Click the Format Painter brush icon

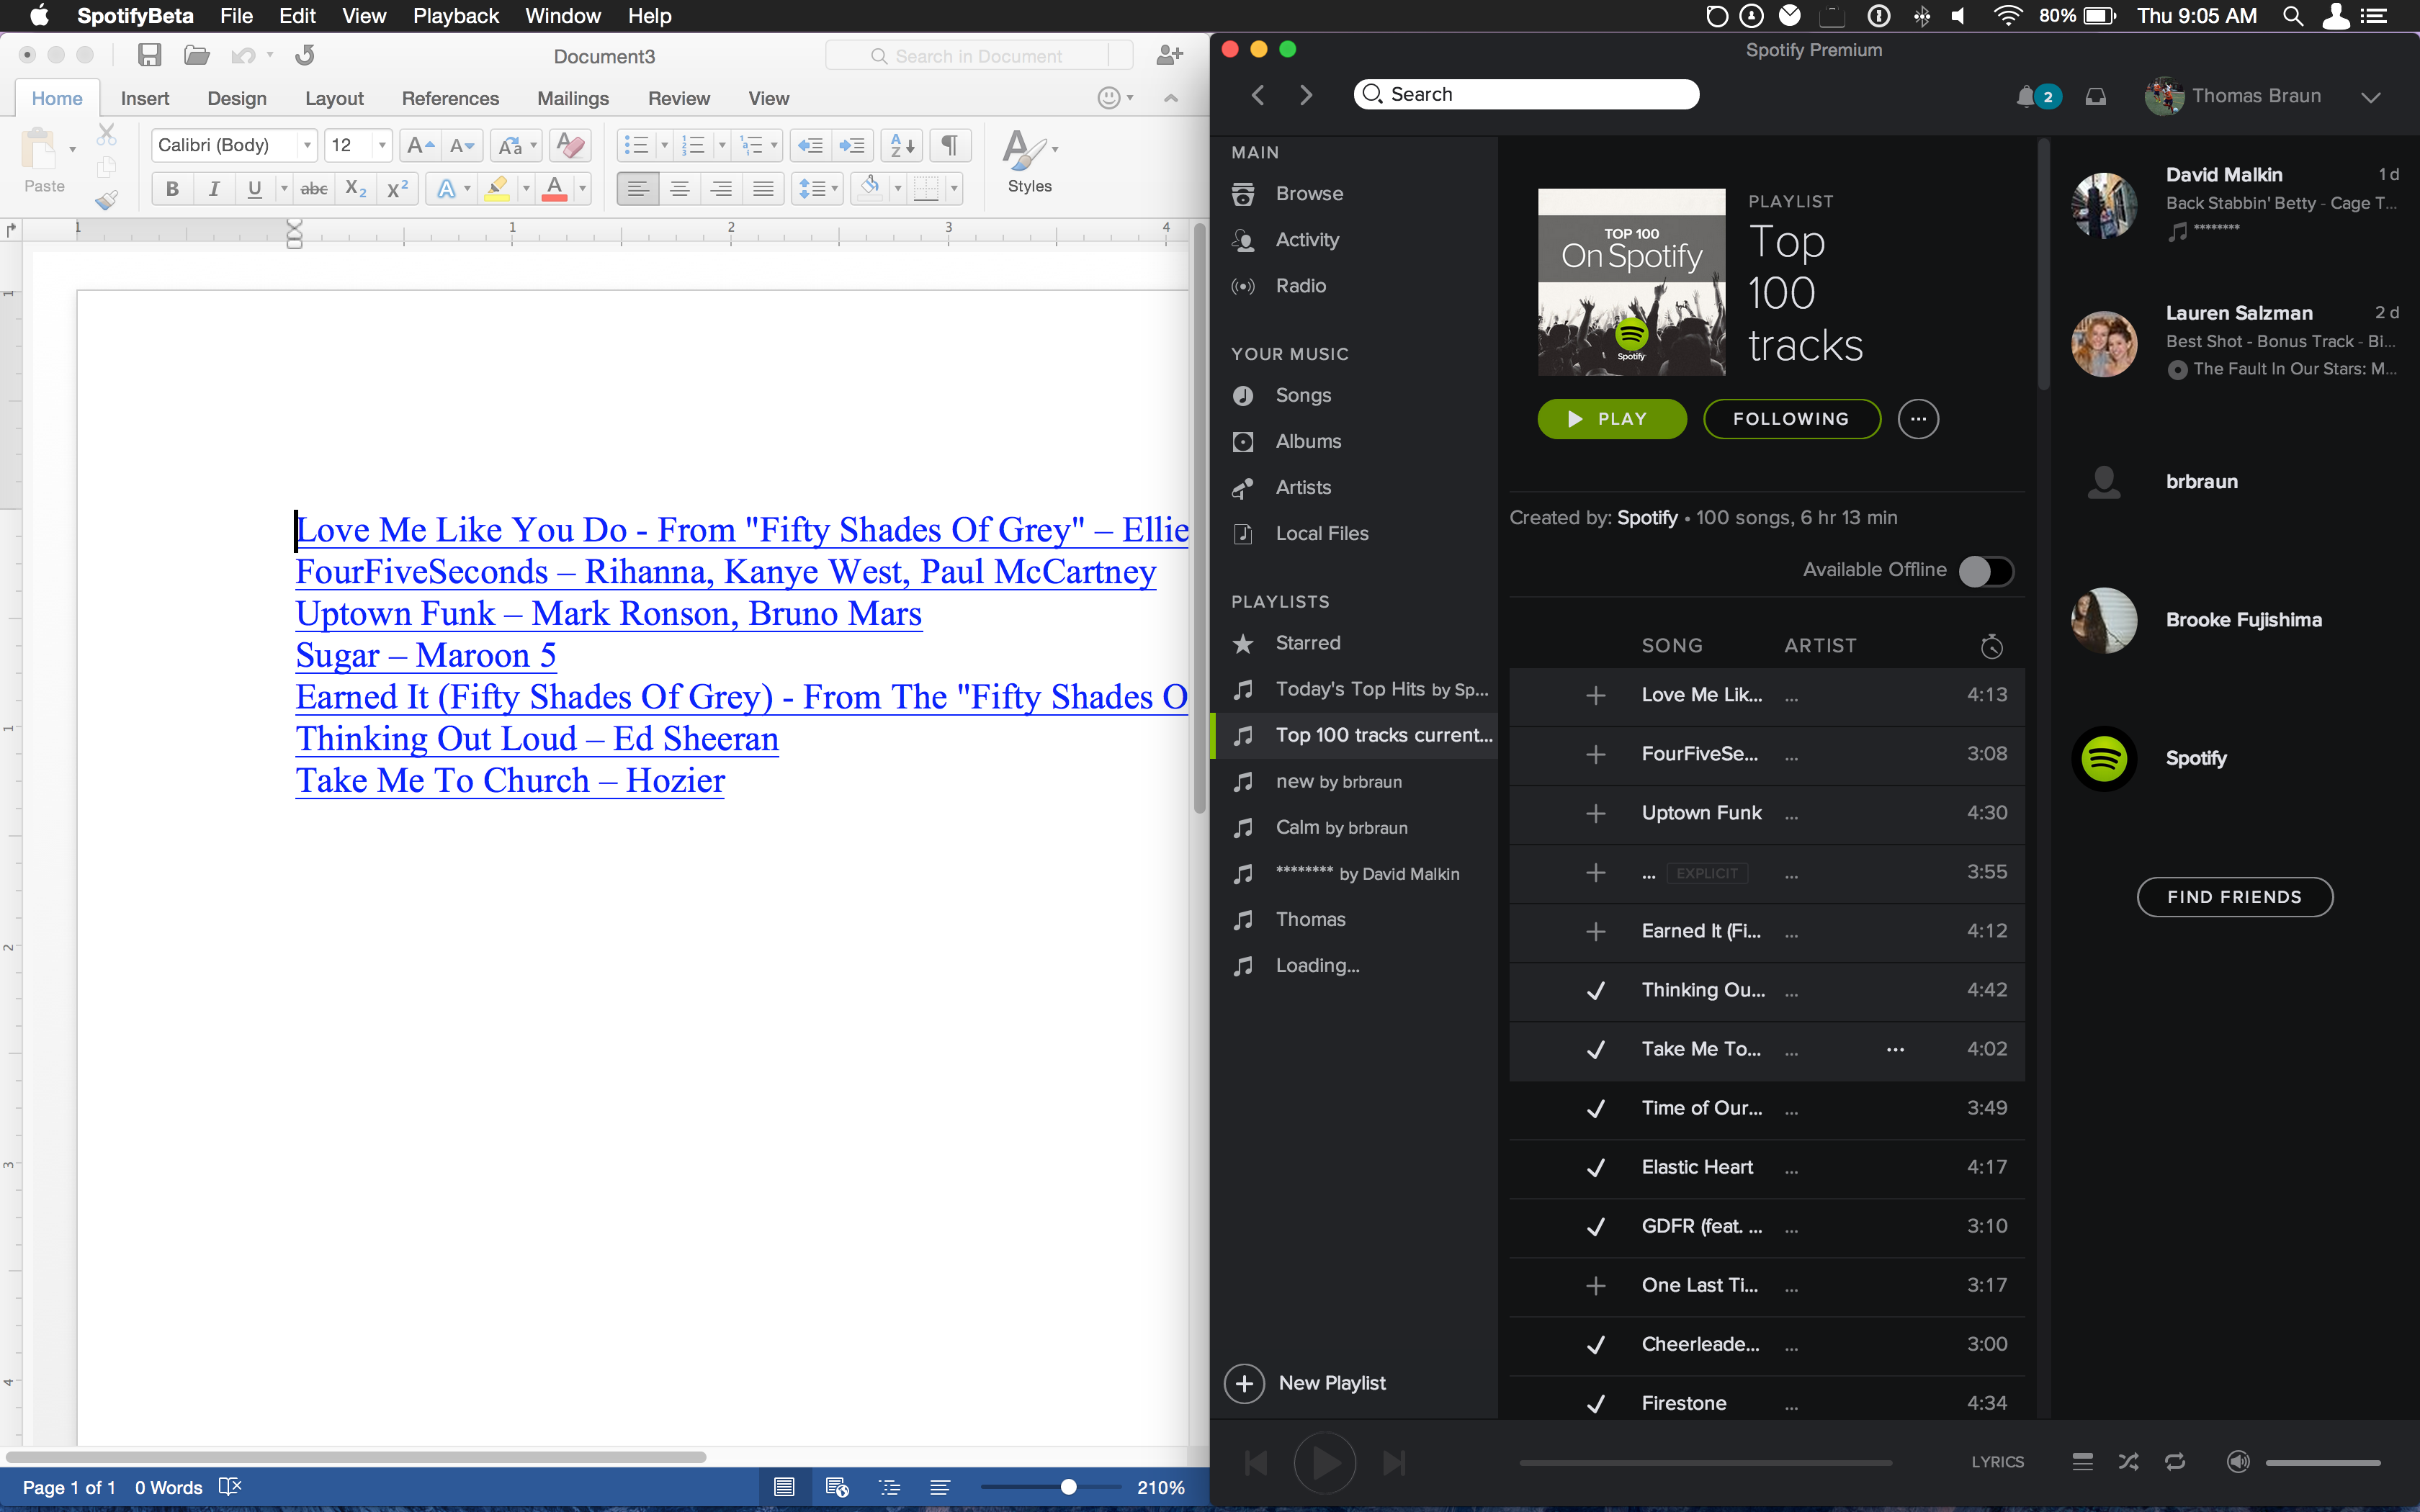point(106,200)
